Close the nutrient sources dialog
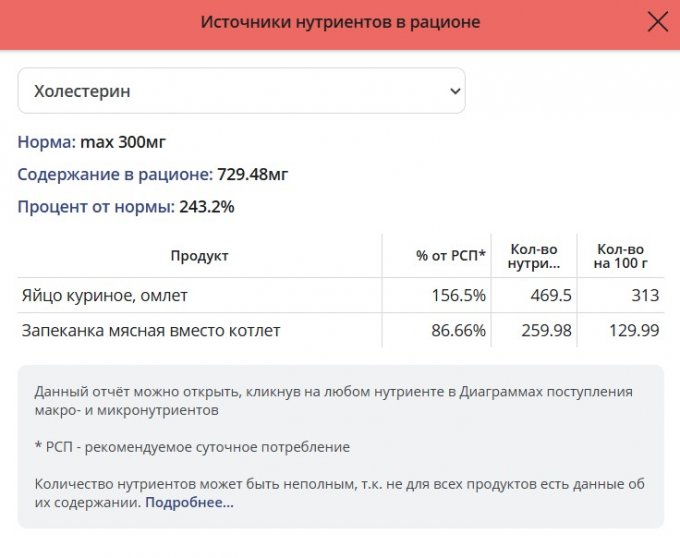 (657, 22)
